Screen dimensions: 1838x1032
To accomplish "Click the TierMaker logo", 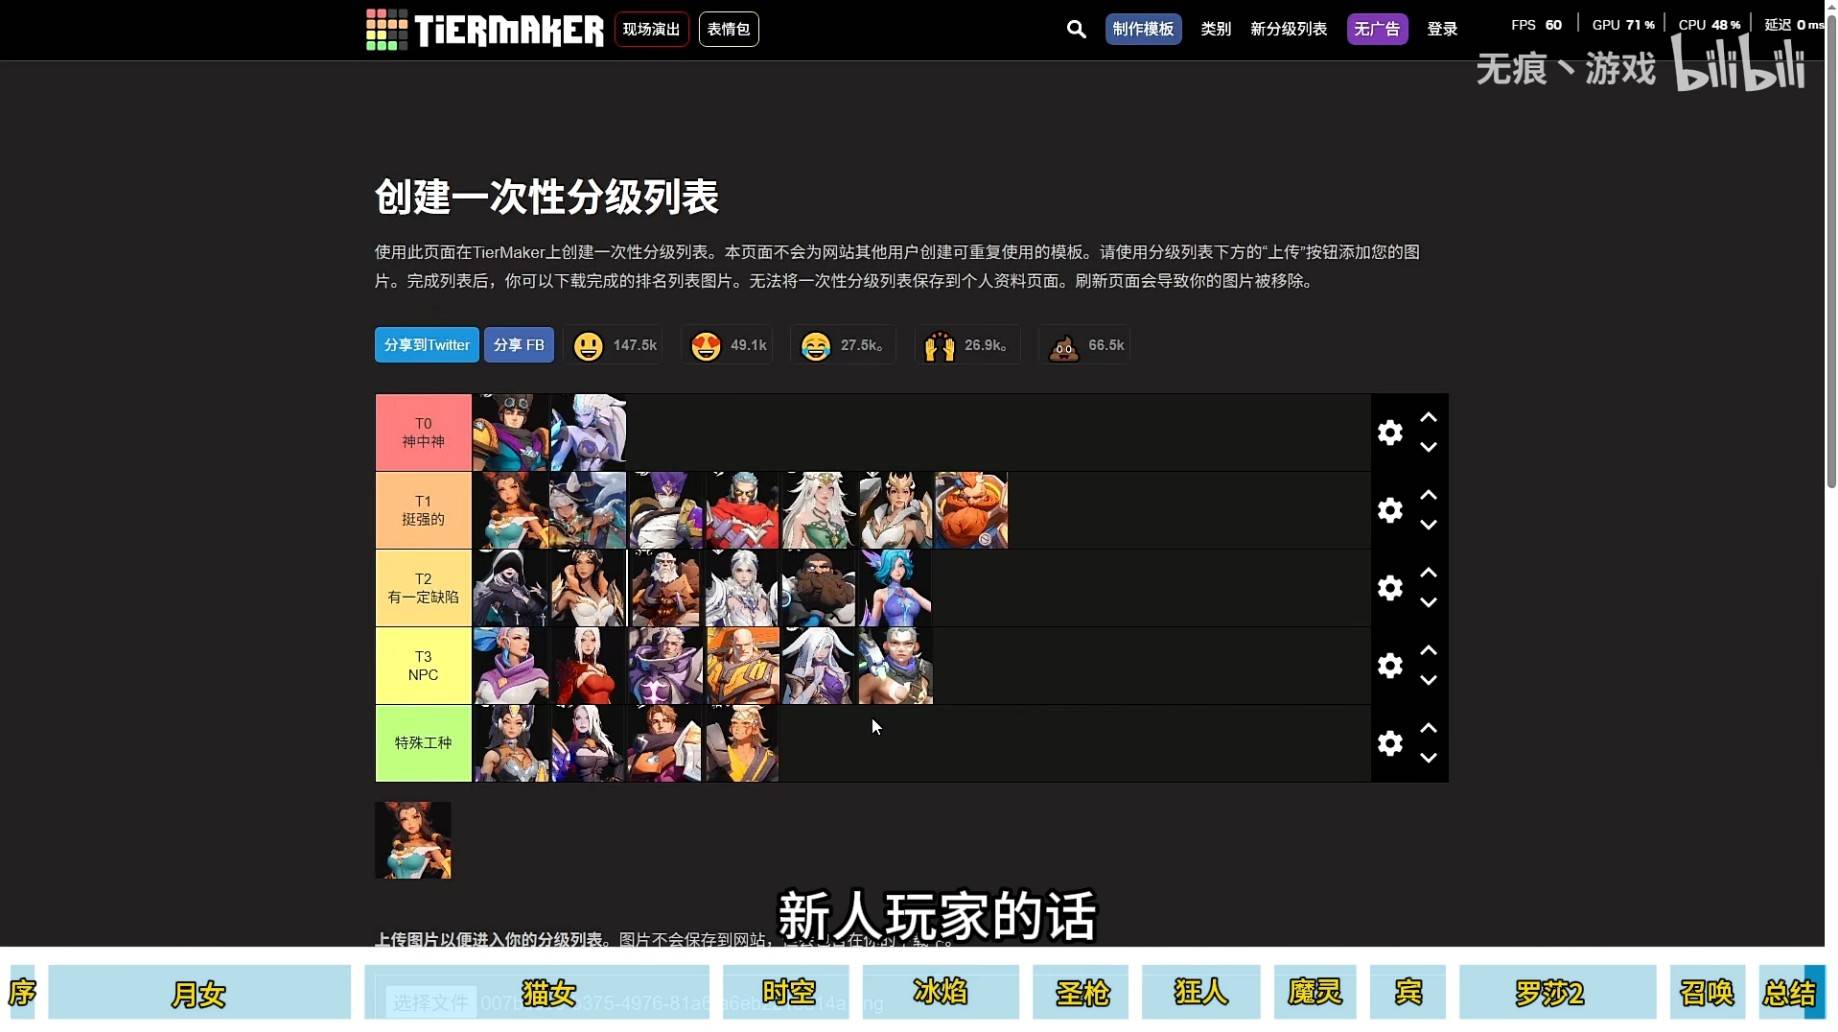I will [485, 30].
